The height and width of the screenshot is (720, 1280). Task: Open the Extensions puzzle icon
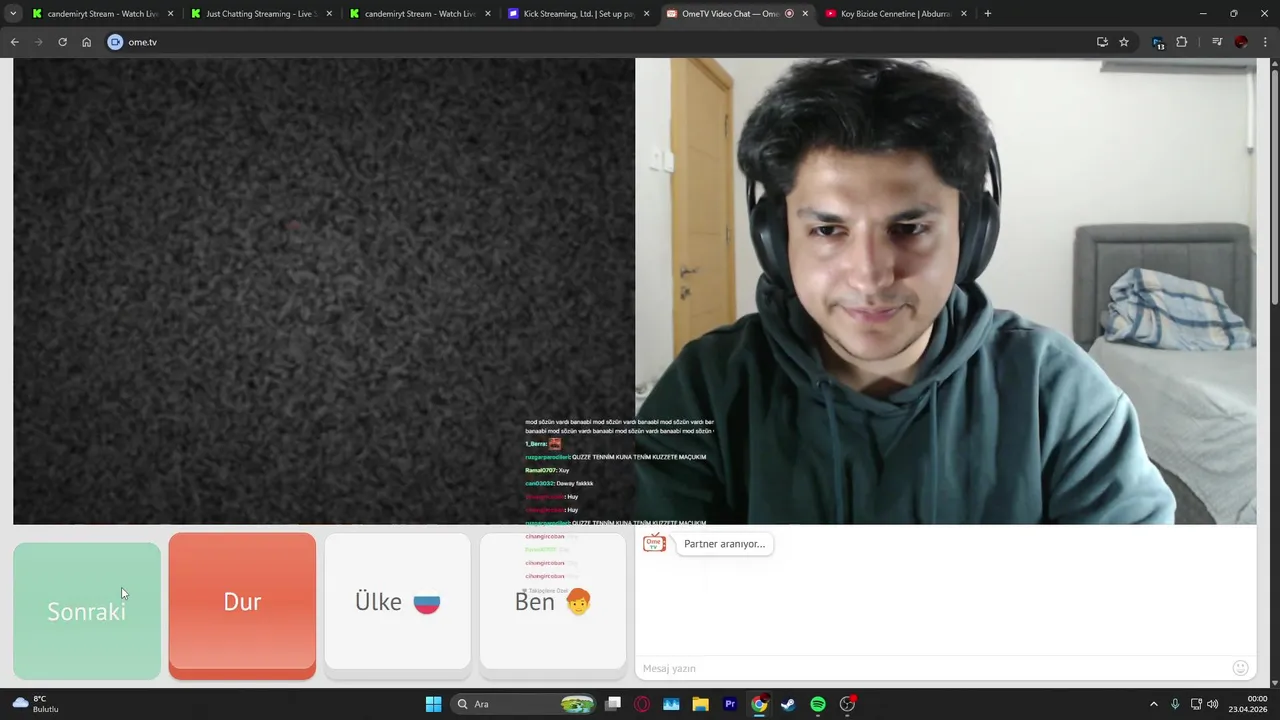coord(1182,42)
